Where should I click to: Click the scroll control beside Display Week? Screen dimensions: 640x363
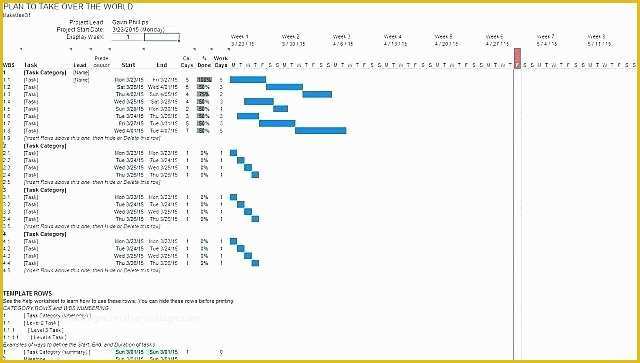[x=162, y=37]
